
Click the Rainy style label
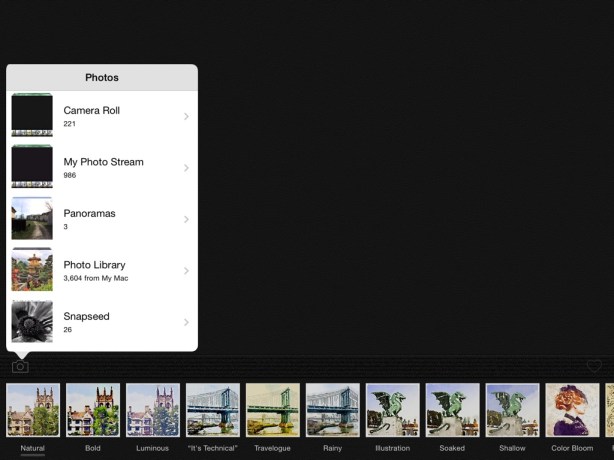332,448
